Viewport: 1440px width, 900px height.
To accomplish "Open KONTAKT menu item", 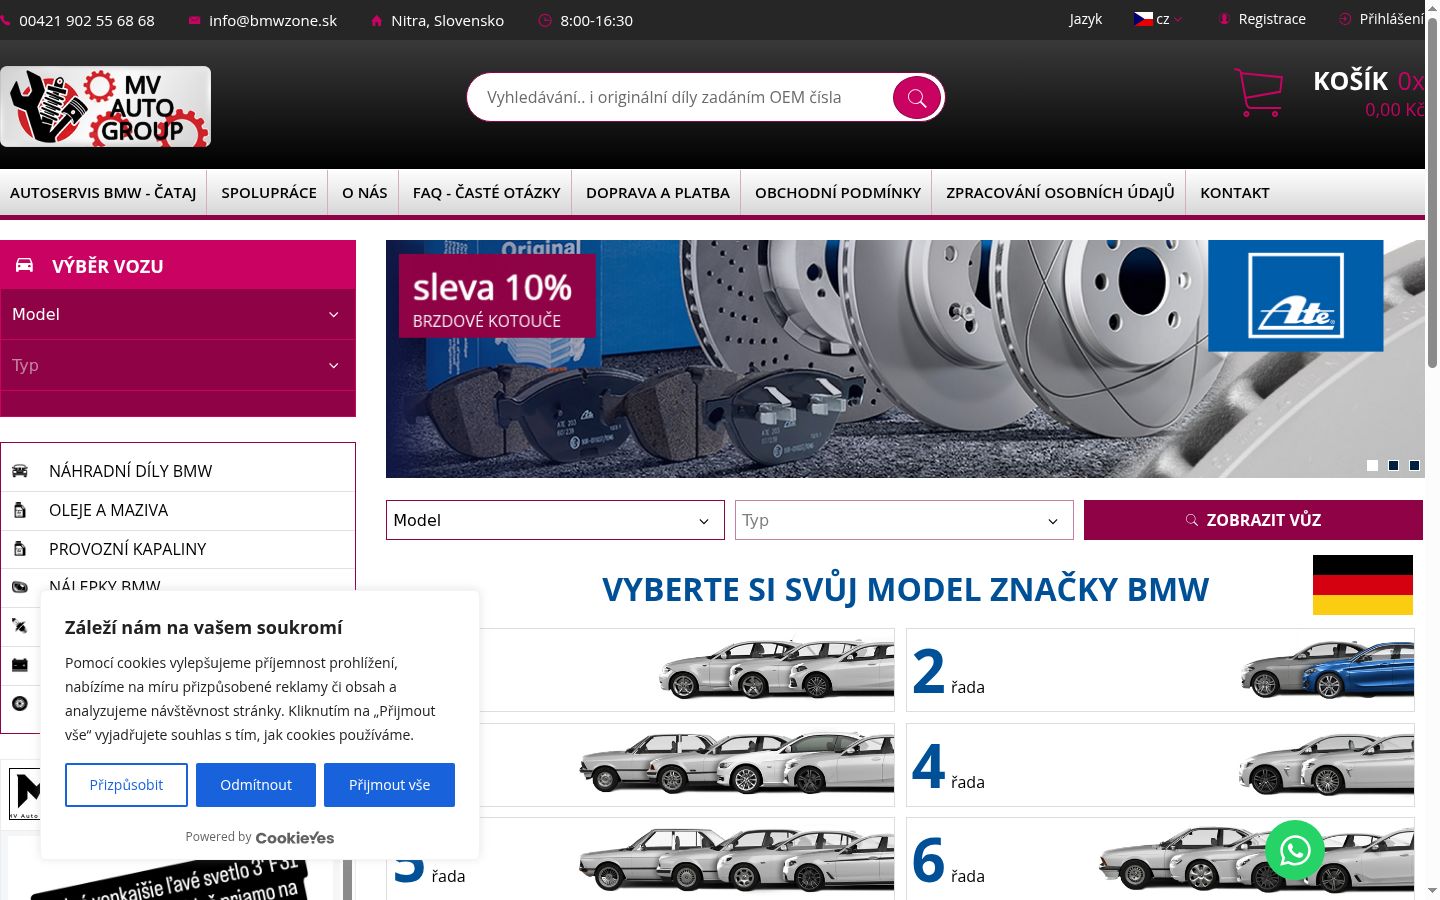I will coord(1235,192).
